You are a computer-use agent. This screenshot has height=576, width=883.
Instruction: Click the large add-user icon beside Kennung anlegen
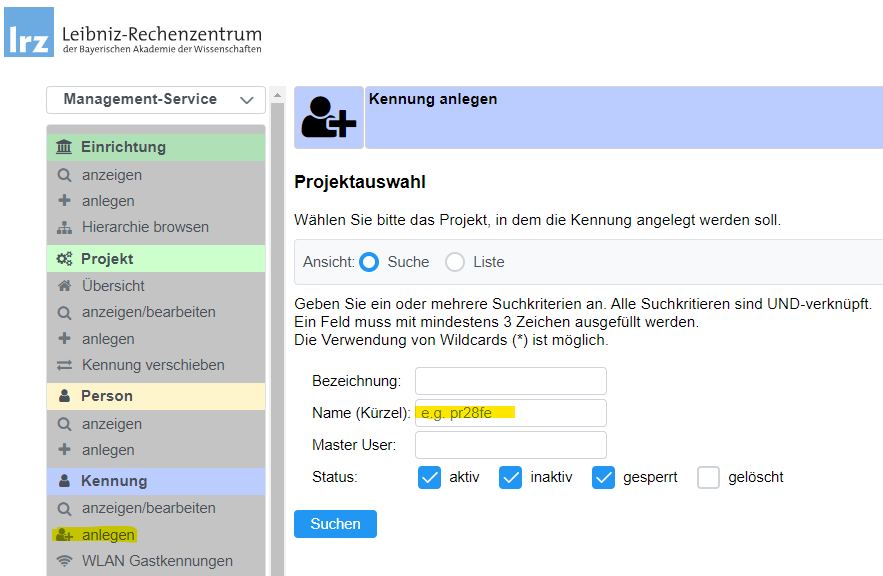(329, 117)
